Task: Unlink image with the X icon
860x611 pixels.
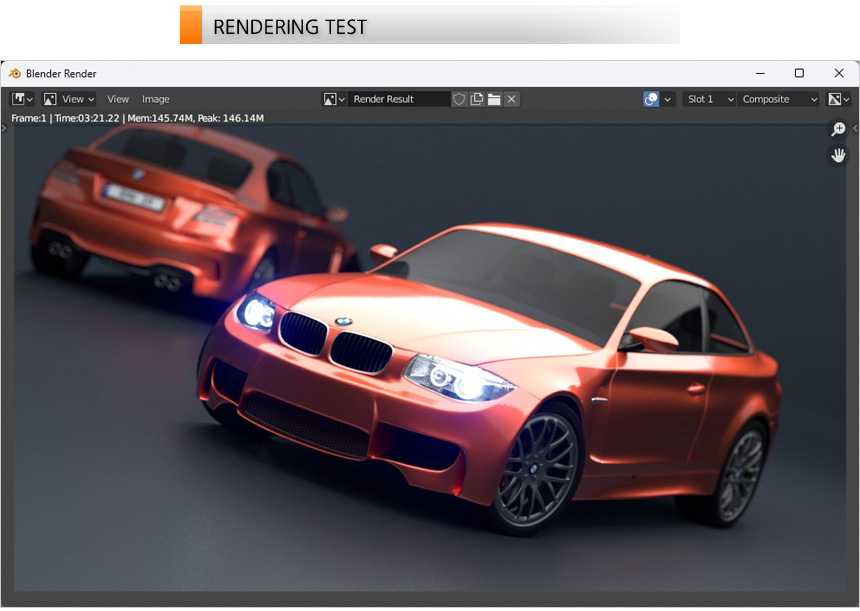Action: [511, 99]
